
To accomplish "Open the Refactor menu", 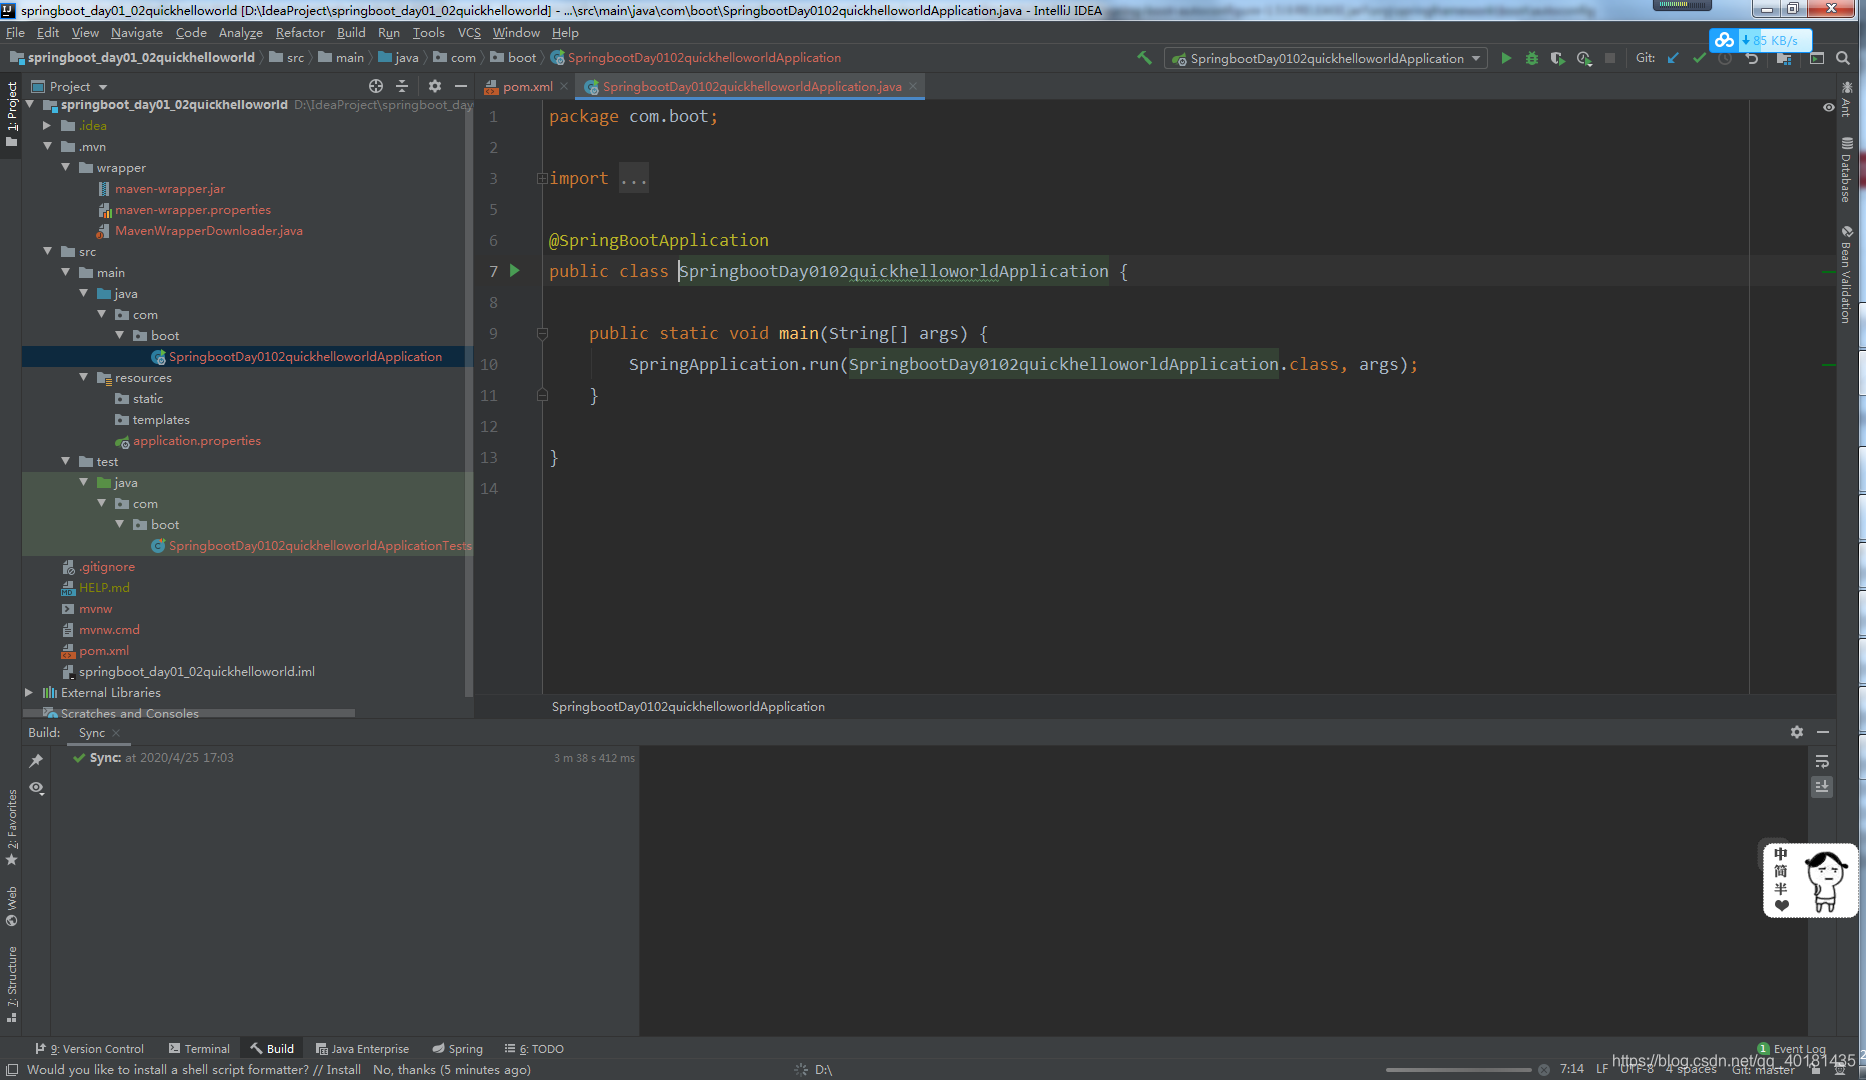I will point(300,32).
